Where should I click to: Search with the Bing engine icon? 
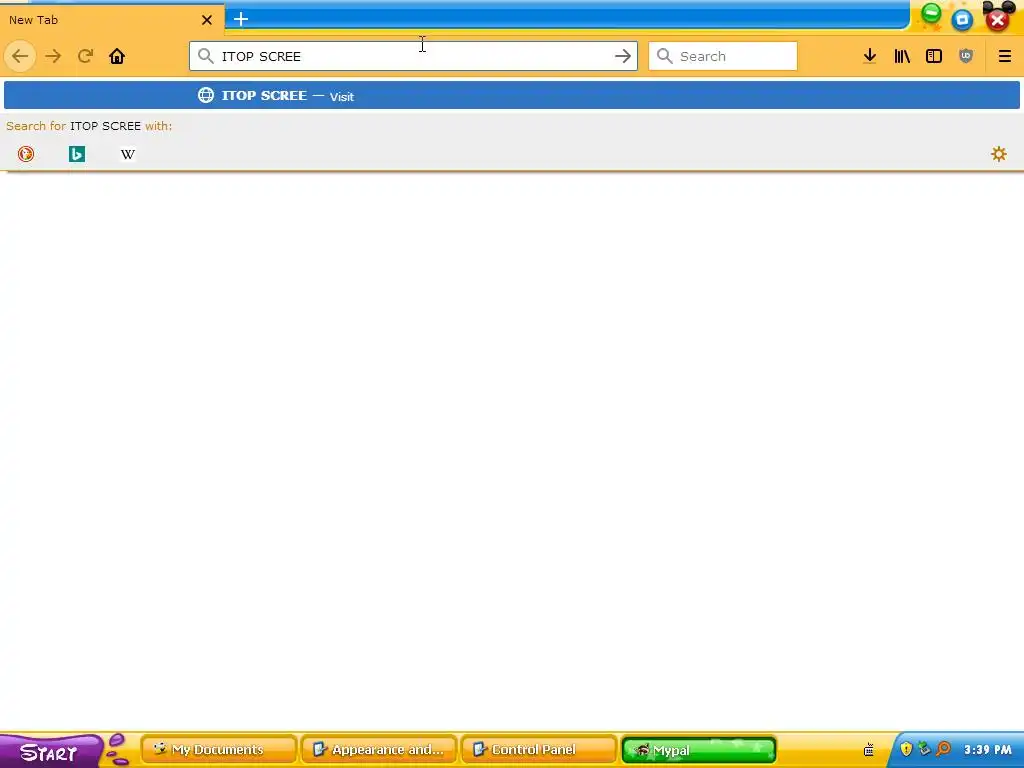pos(77,154)
